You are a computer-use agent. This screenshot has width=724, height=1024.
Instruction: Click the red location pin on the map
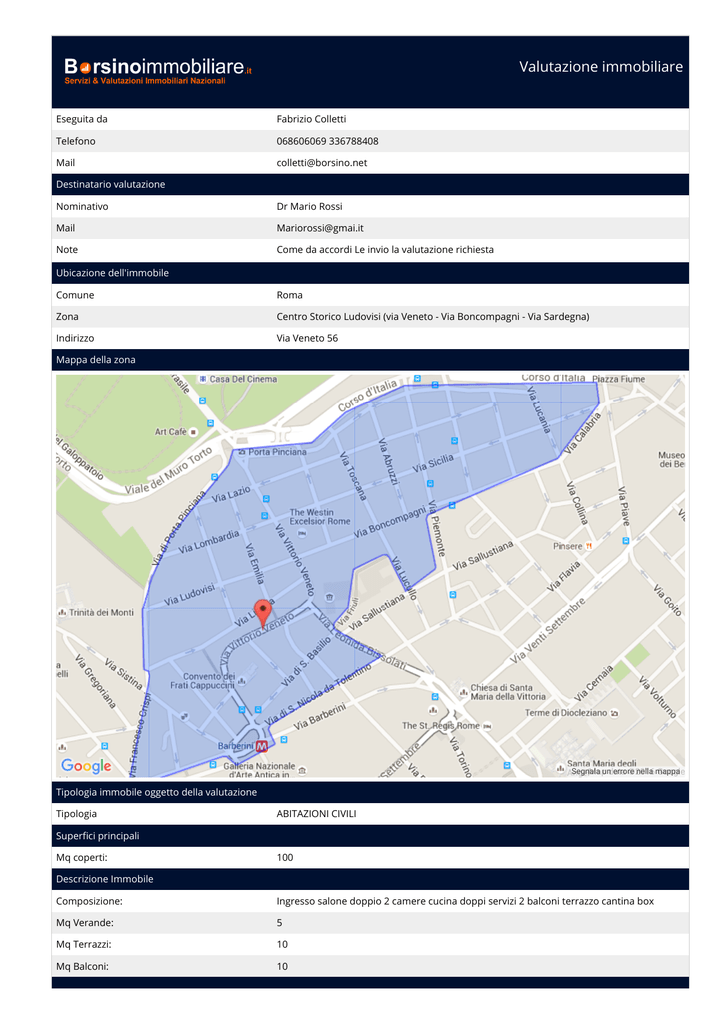[262, 614]
